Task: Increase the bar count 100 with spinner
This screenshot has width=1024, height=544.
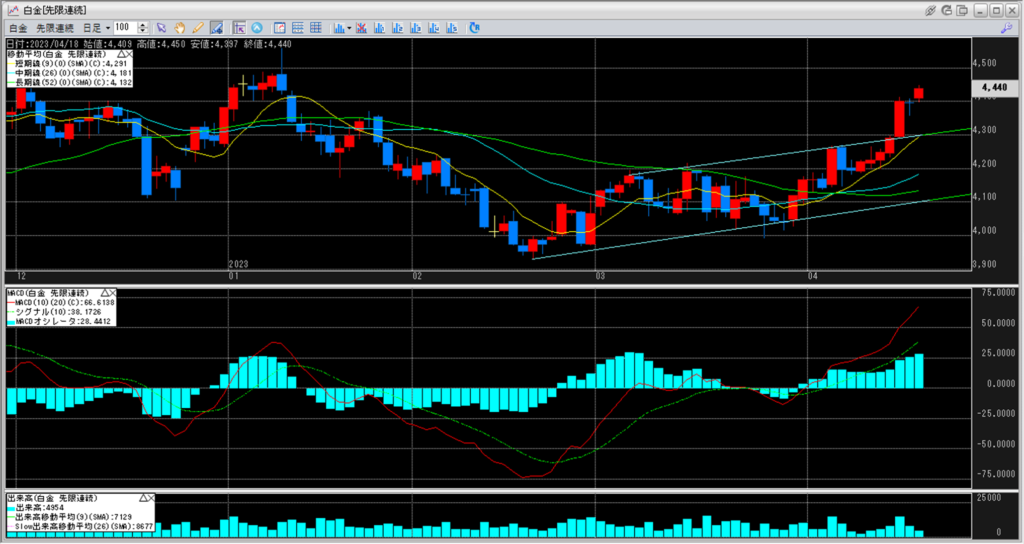Action: point(144,24)
